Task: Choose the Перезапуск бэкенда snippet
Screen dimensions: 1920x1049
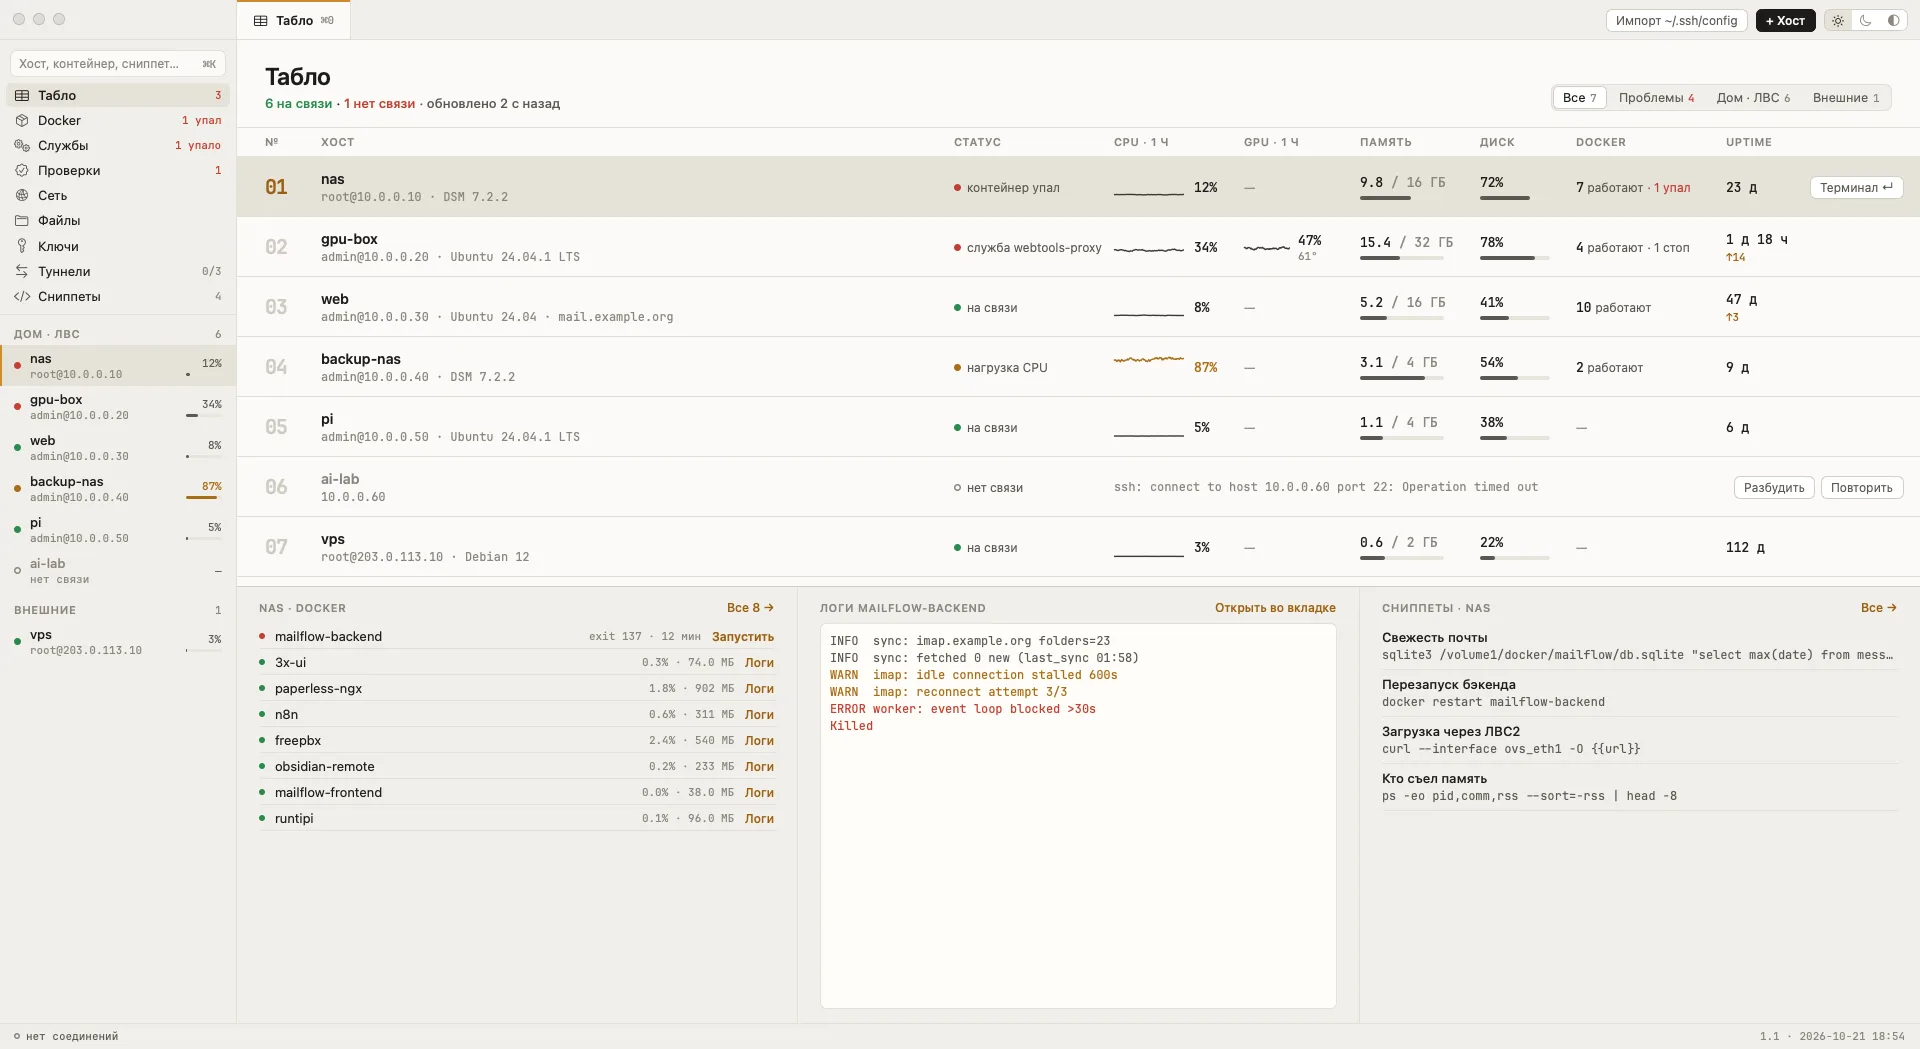Action: 1639,693
